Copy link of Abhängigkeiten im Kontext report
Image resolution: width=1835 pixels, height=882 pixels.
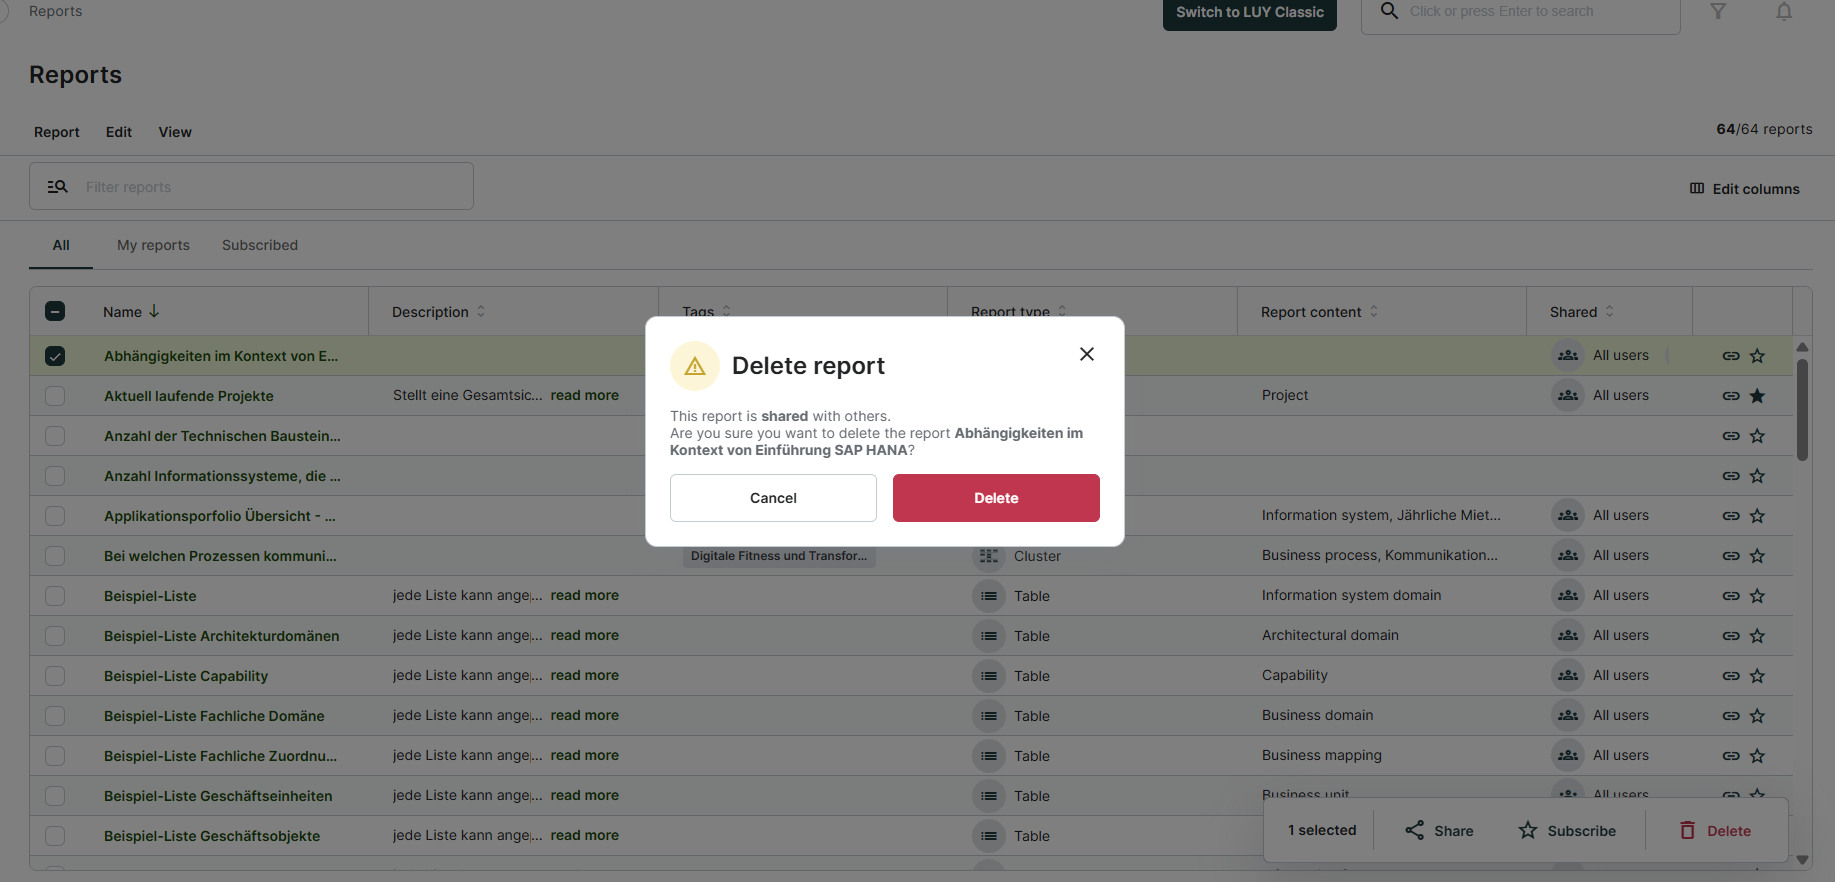click(1730, 356)
